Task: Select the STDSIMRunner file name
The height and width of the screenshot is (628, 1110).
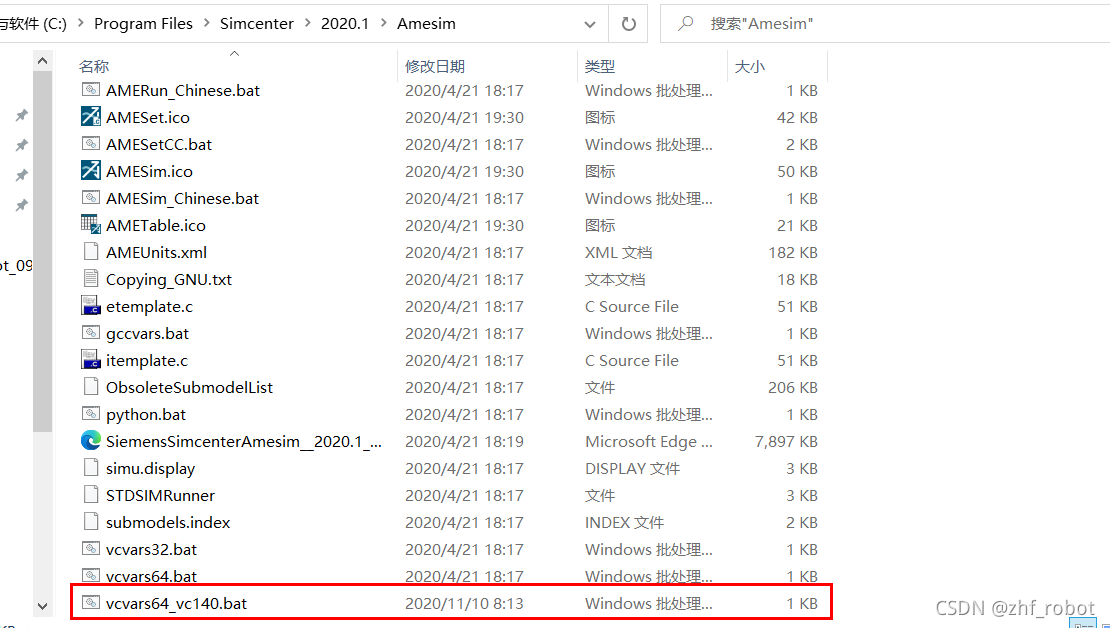Action: pos(160,496)
